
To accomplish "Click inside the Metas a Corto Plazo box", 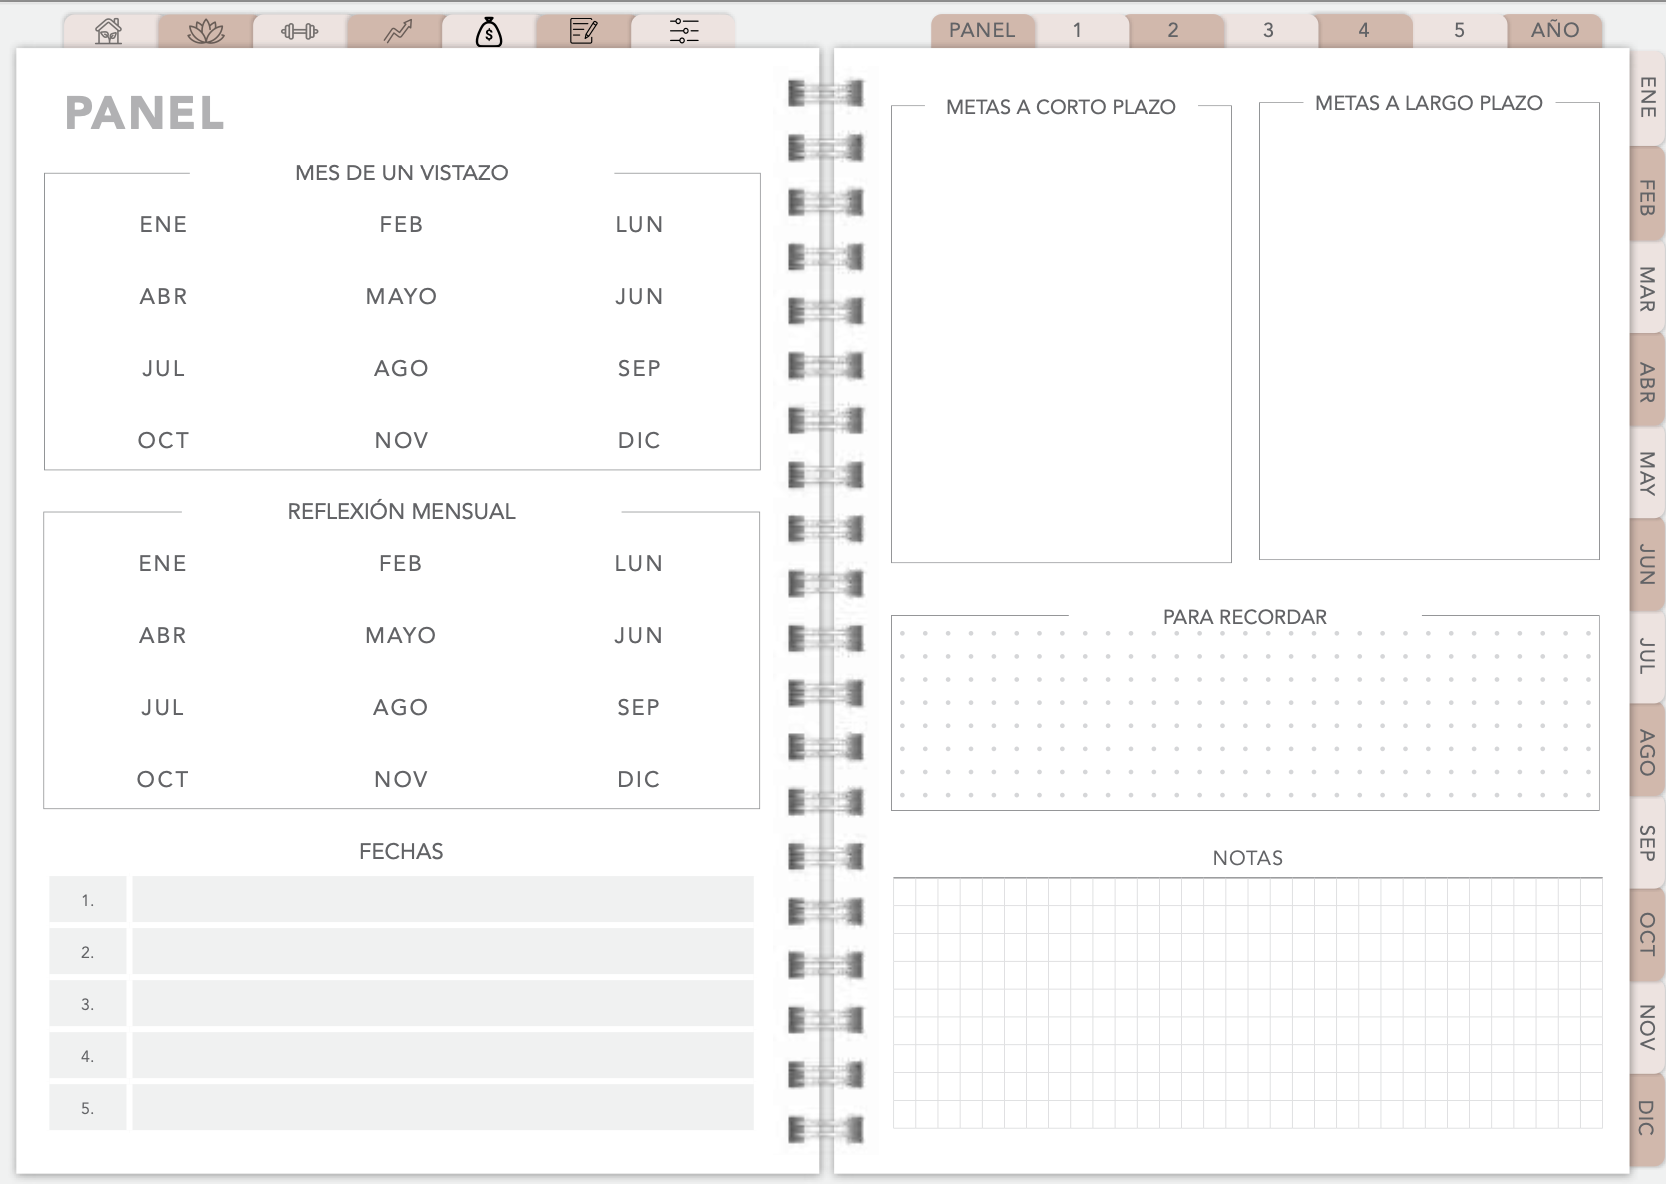I will pos(1060,340).
